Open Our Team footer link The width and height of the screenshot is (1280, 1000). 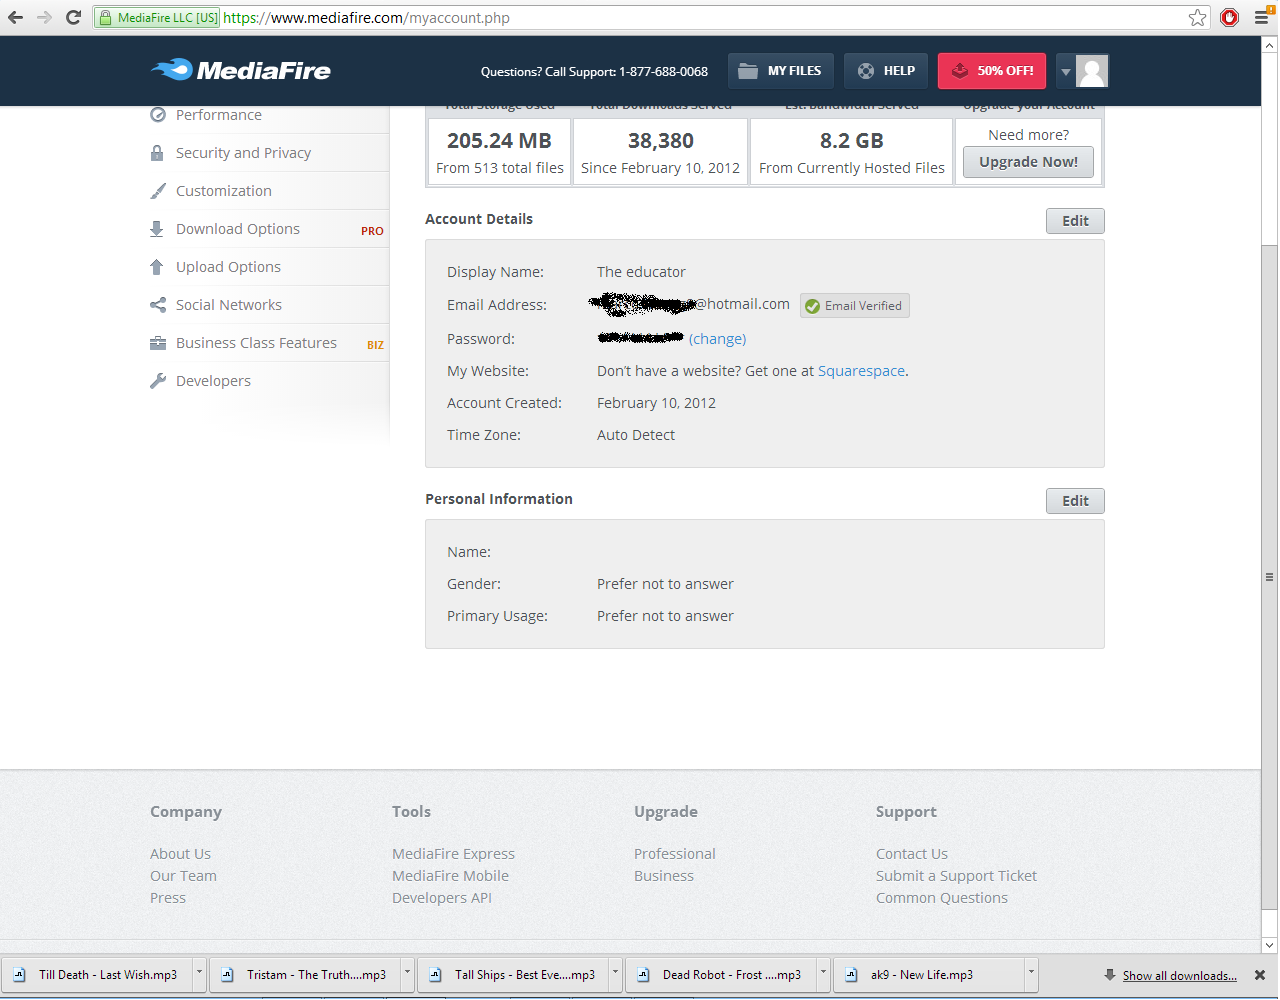[x=183, y=876]
